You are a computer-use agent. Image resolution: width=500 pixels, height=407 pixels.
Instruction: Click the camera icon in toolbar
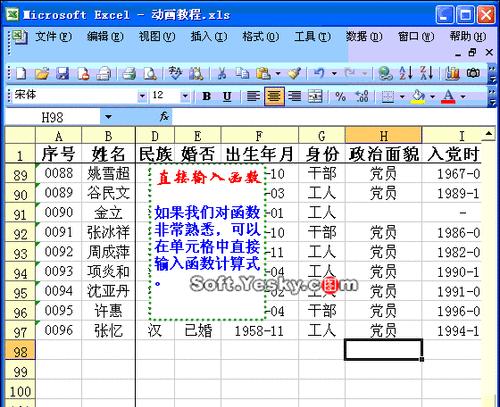473,73
